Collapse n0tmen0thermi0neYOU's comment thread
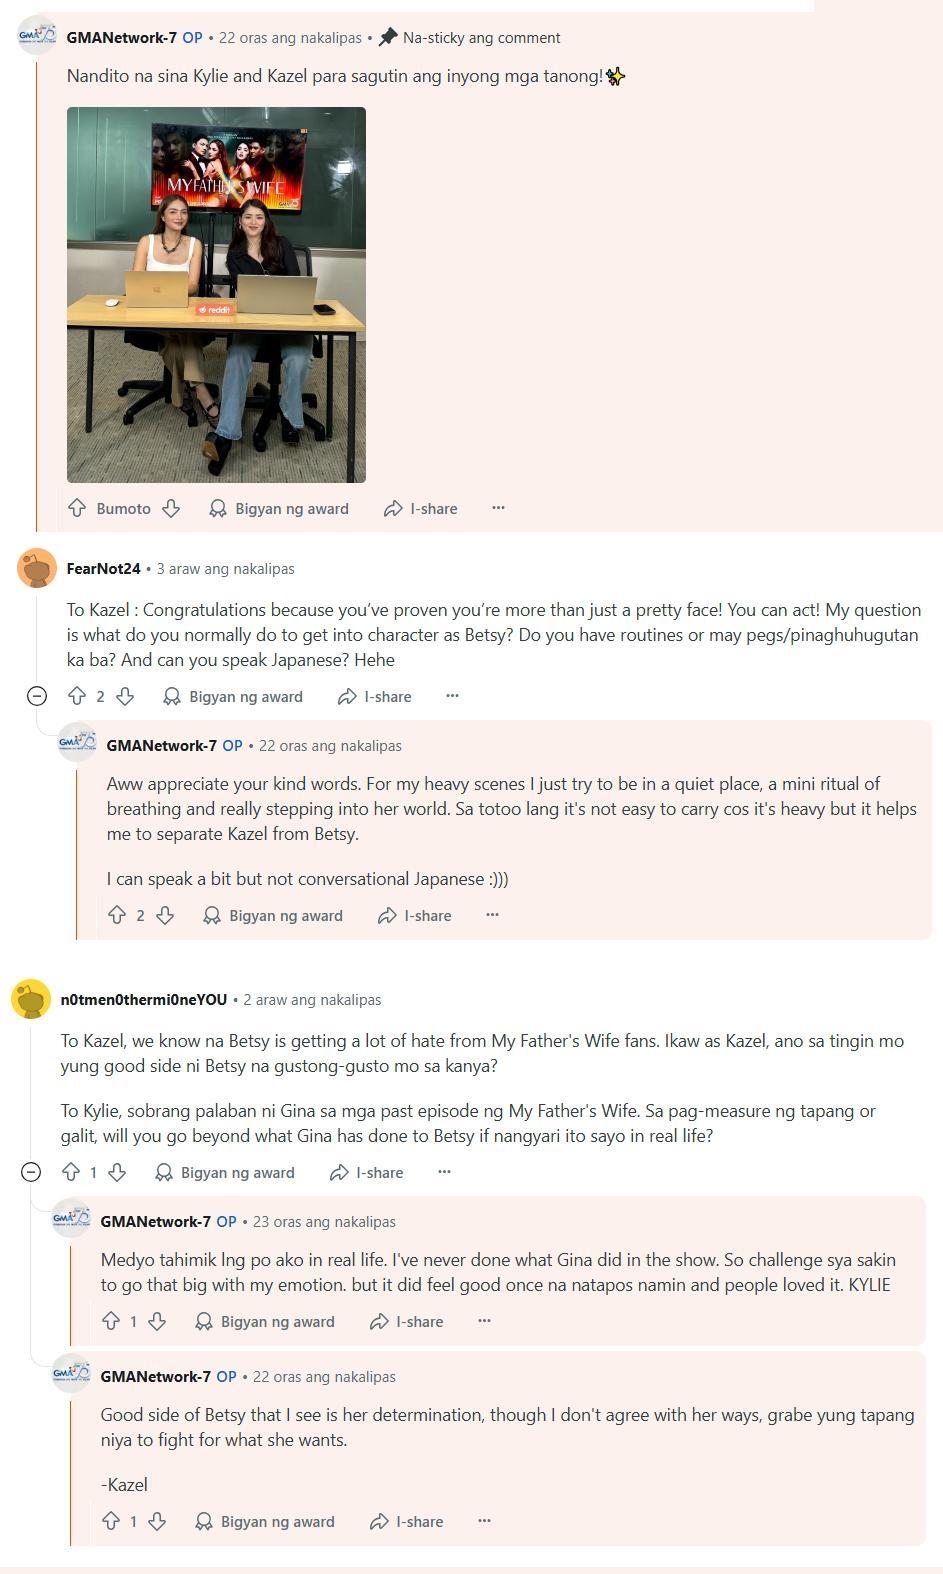The height and width of the screenshot is (1574, 943). tap(31, 1172)
